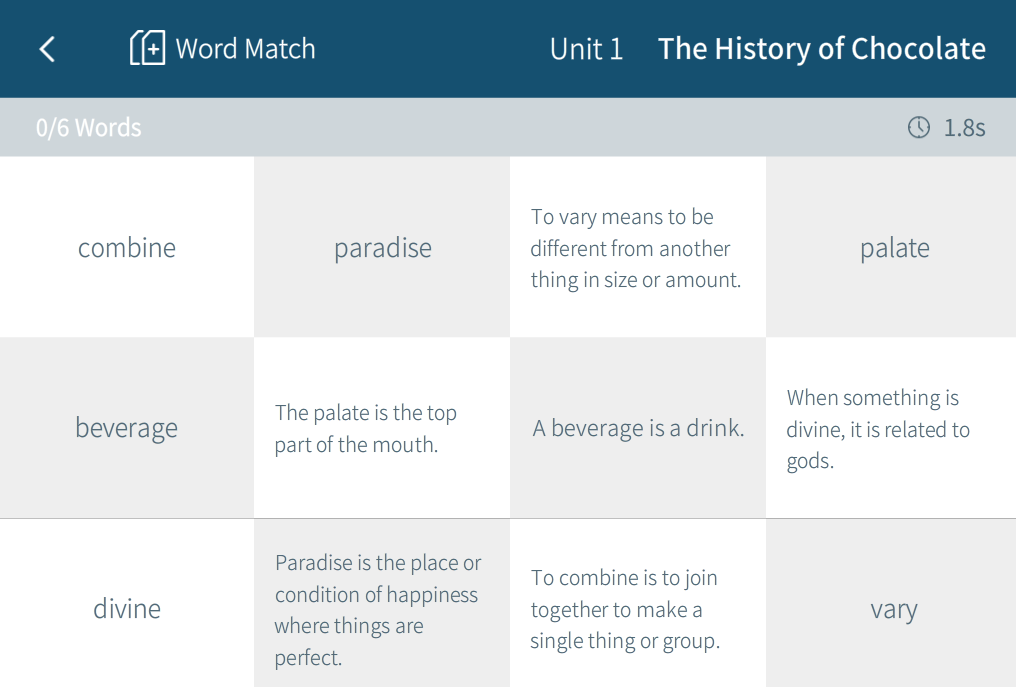Pick the 'palate' word tile
1016x687 pixels.
coord(894,248)
